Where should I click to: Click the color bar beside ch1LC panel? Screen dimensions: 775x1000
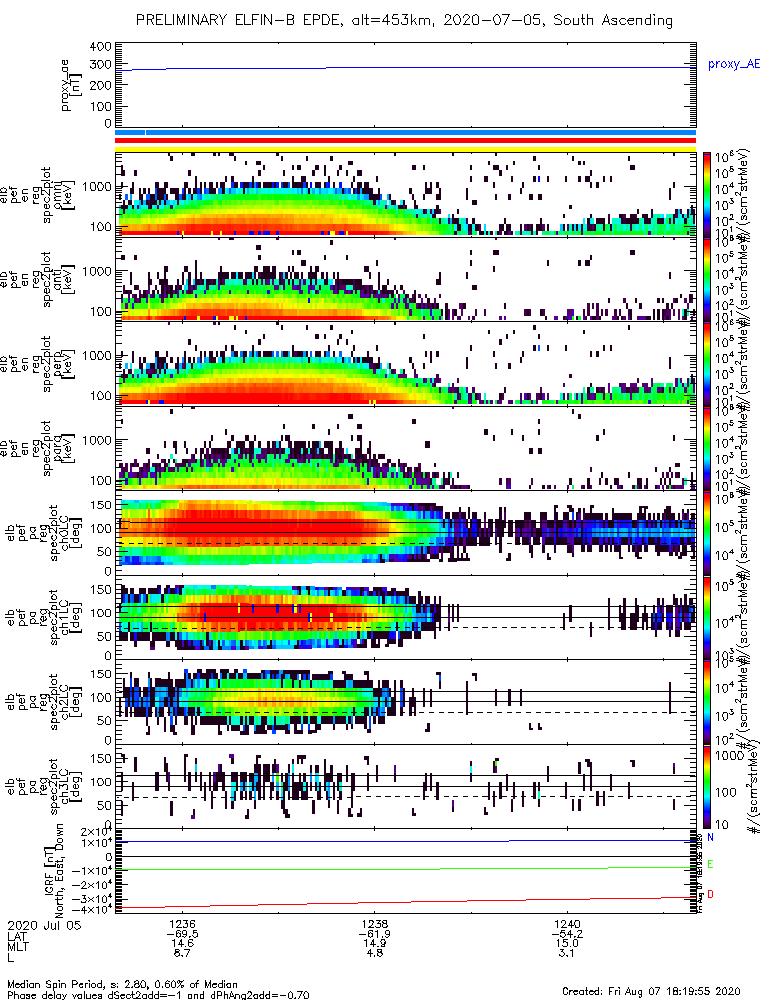coord(707,617)
